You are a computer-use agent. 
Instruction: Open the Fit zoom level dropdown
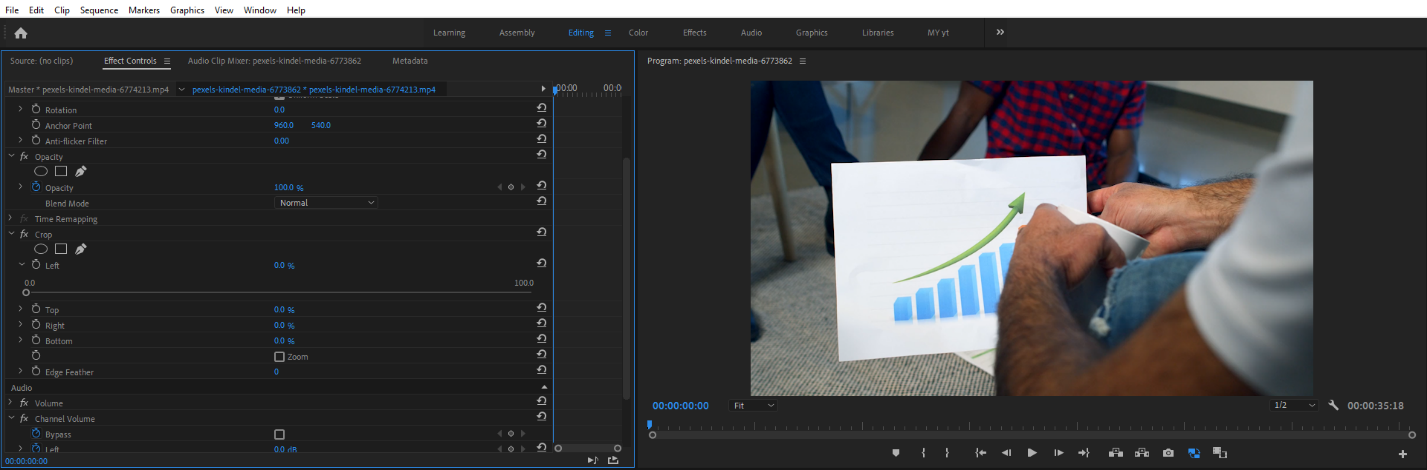(753, 406)
